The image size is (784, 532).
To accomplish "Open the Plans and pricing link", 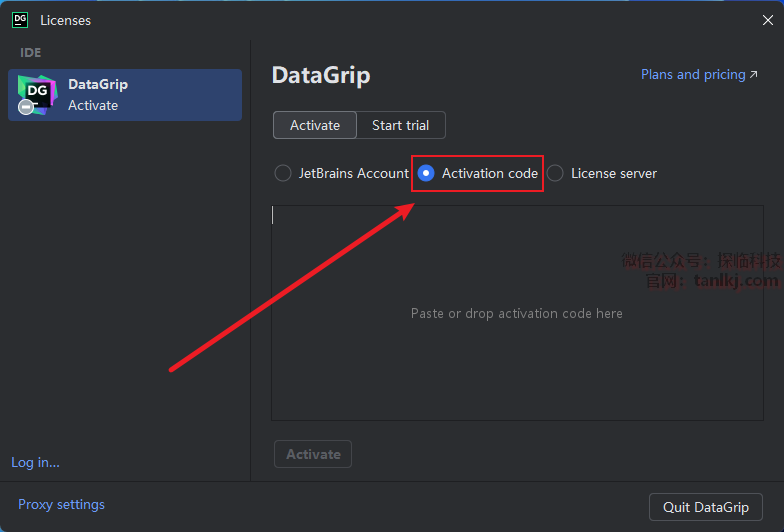I will tap(692, 75).
